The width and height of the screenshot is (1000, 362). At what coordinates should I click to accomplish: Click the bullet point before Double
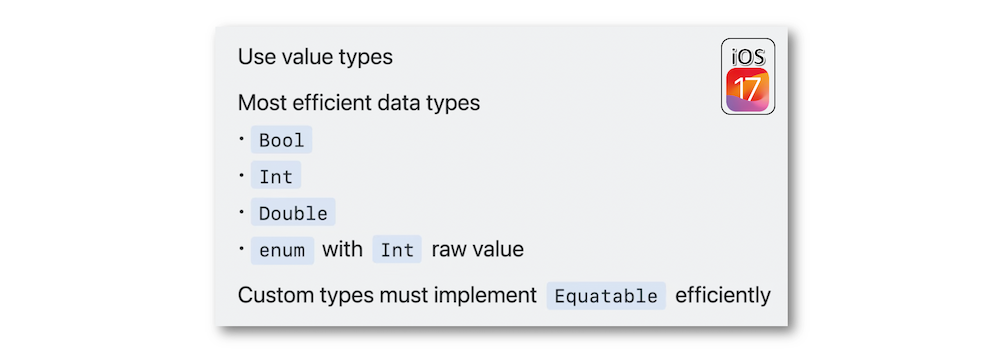[x=242, y=210]
